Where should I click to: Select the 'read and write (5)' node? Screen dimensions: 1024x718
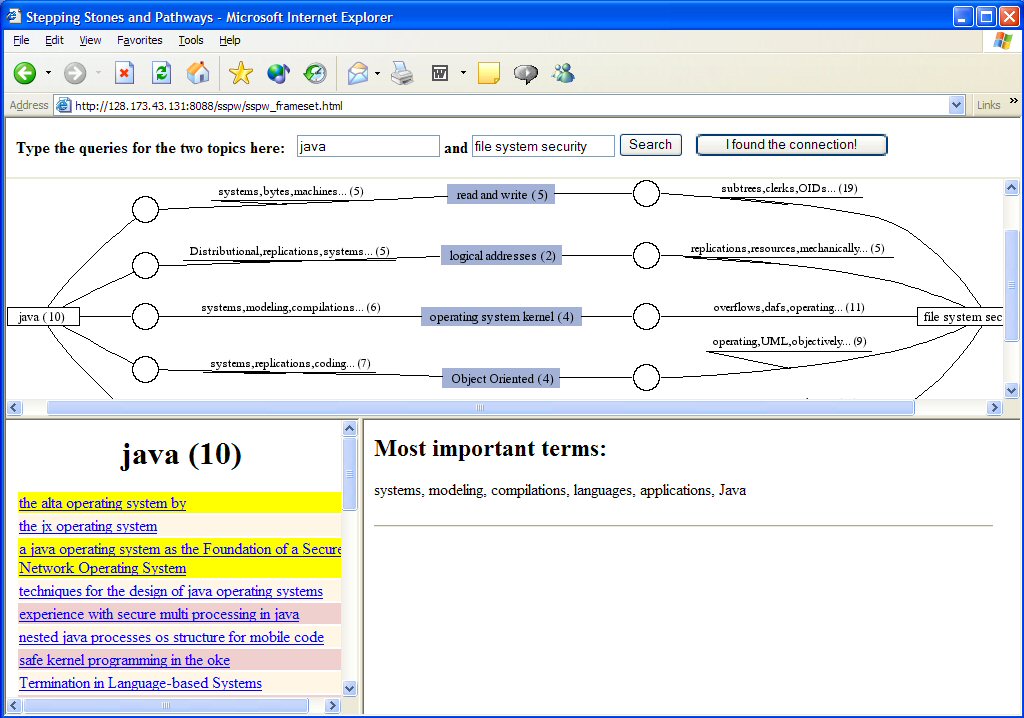click(501, 195)
